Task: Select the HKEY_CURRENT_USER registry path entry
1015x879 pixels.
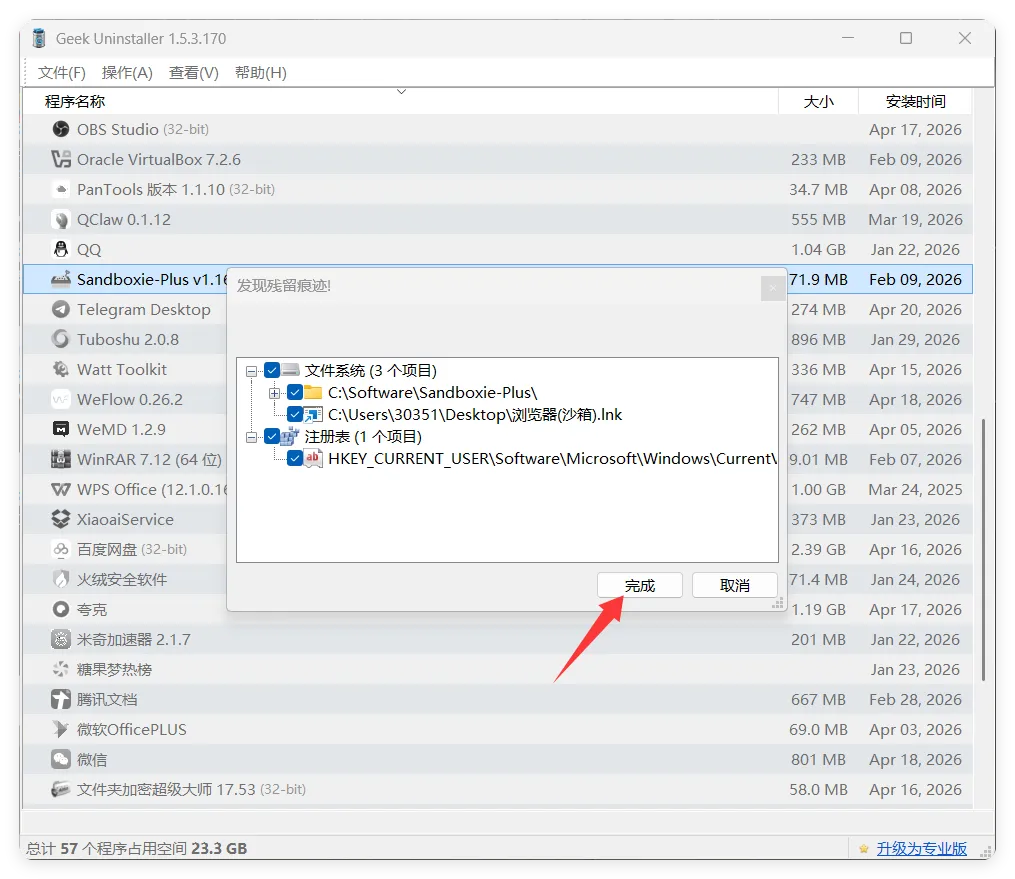Action: [x=552, y=458]
